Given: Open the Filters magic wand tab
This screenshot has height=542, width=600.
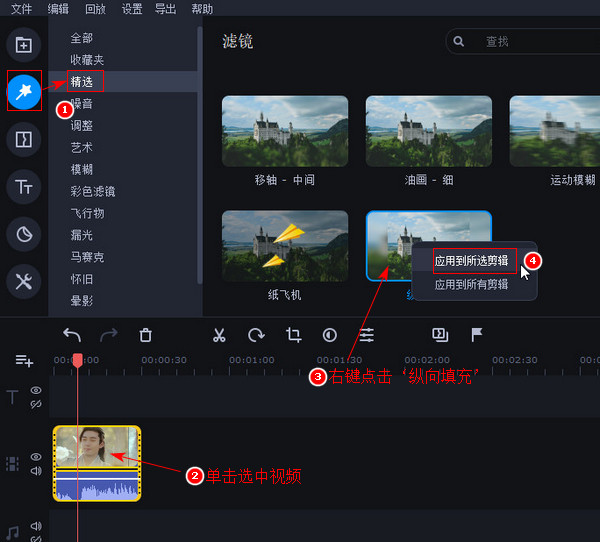Looking at the screenshot, I should (x=24, y=92).
